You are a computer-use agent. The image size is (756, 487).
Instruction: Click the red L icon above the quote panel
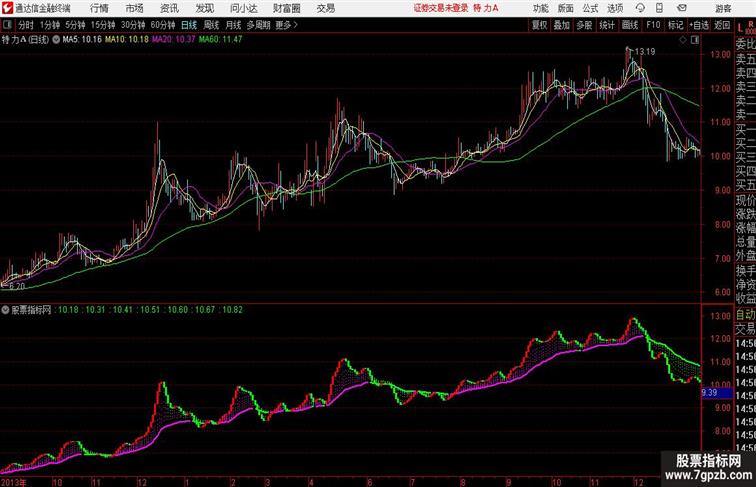click(x=740, y=27)
